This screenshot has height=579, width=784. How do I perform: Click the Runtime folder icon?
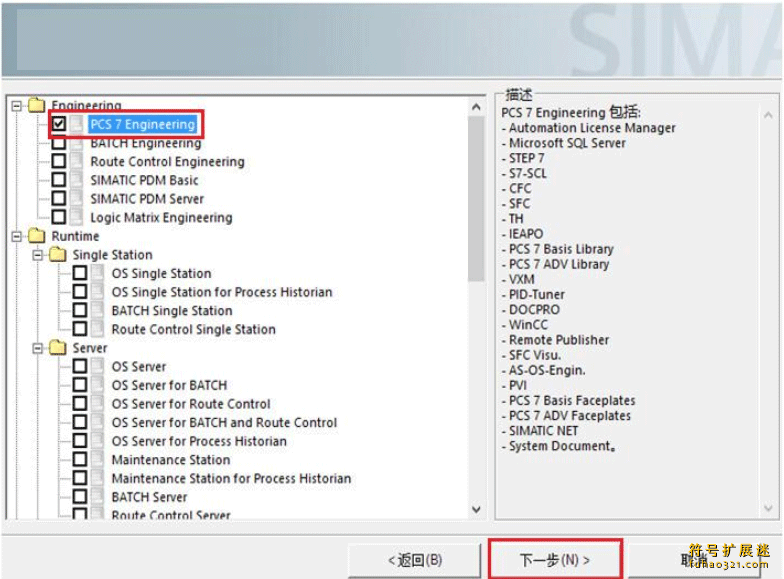[37, 236]
